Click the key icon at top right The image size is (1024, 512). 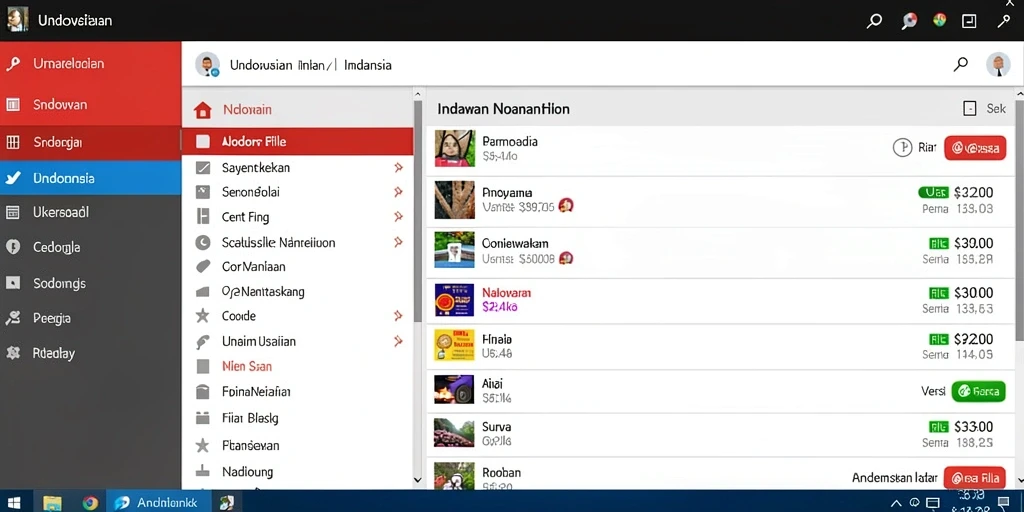pyautogui.click(x=1004, y=21)
